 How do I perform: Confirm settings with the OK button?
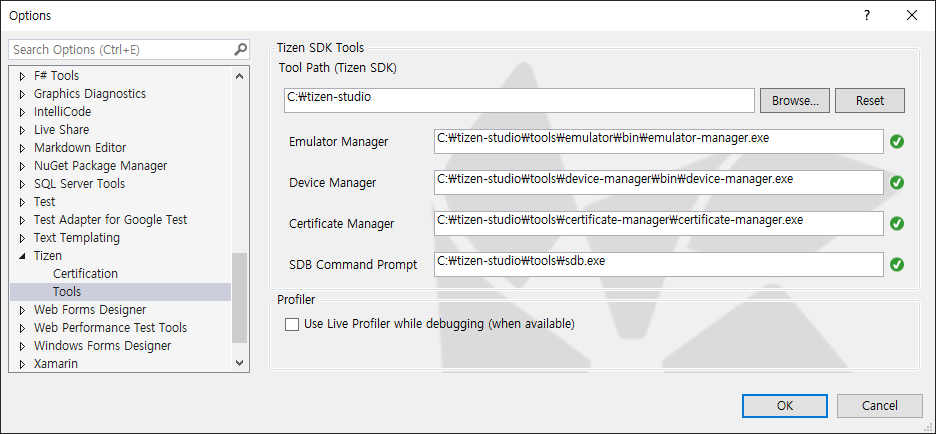(784, 405)
